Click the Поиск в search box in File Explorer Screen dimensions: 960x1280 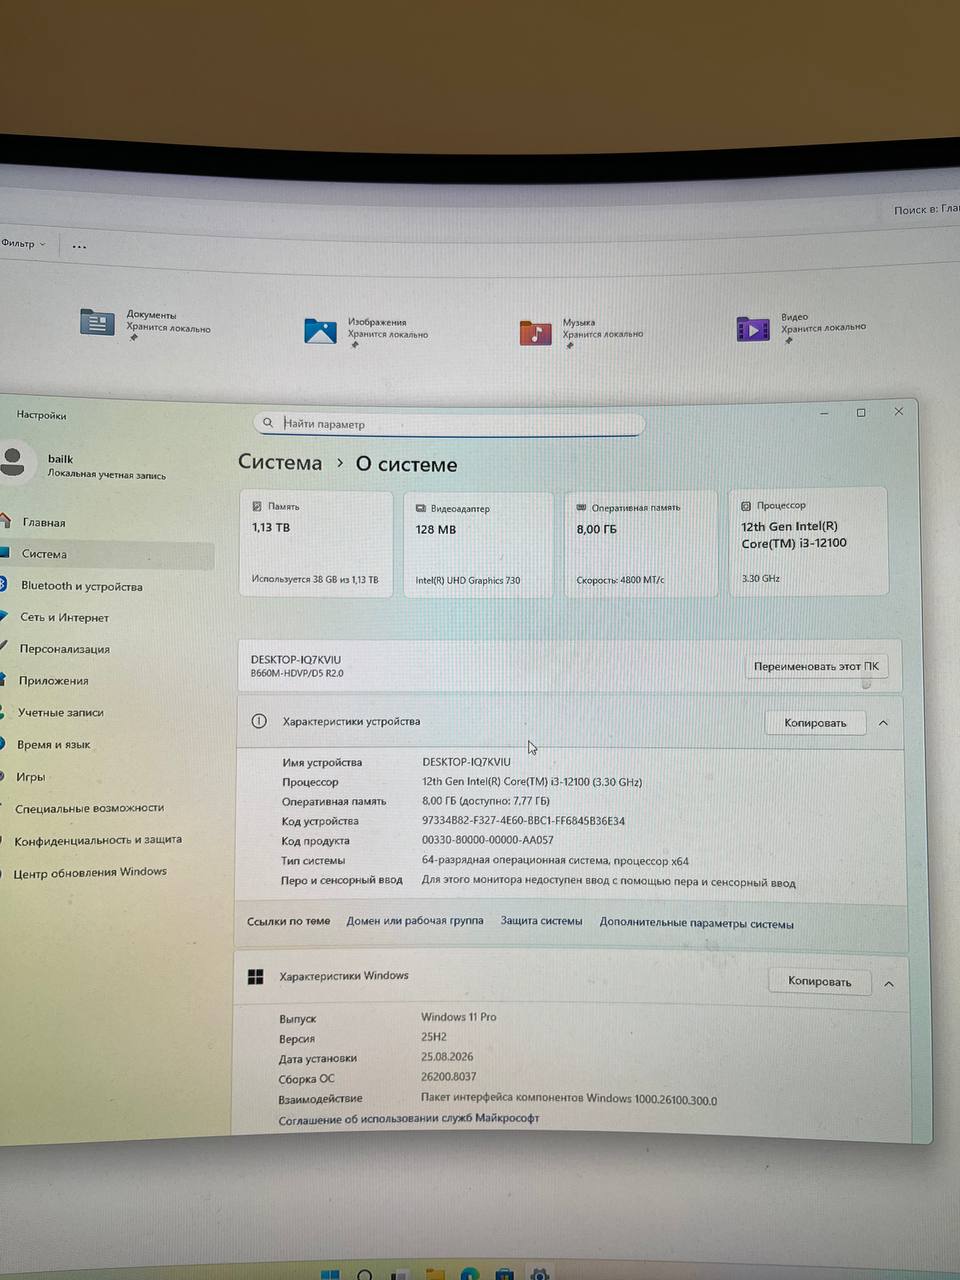click(925, 210)
